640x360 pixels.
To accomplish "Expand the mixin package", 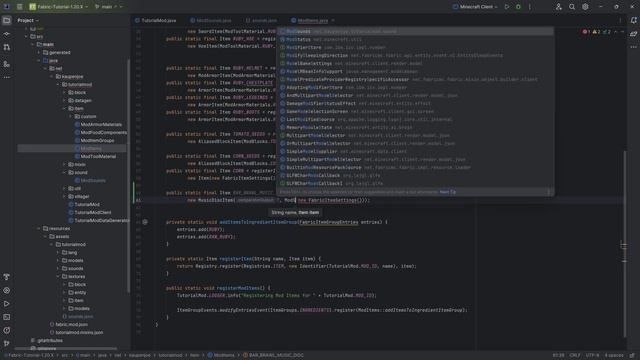I will point(64,164).
